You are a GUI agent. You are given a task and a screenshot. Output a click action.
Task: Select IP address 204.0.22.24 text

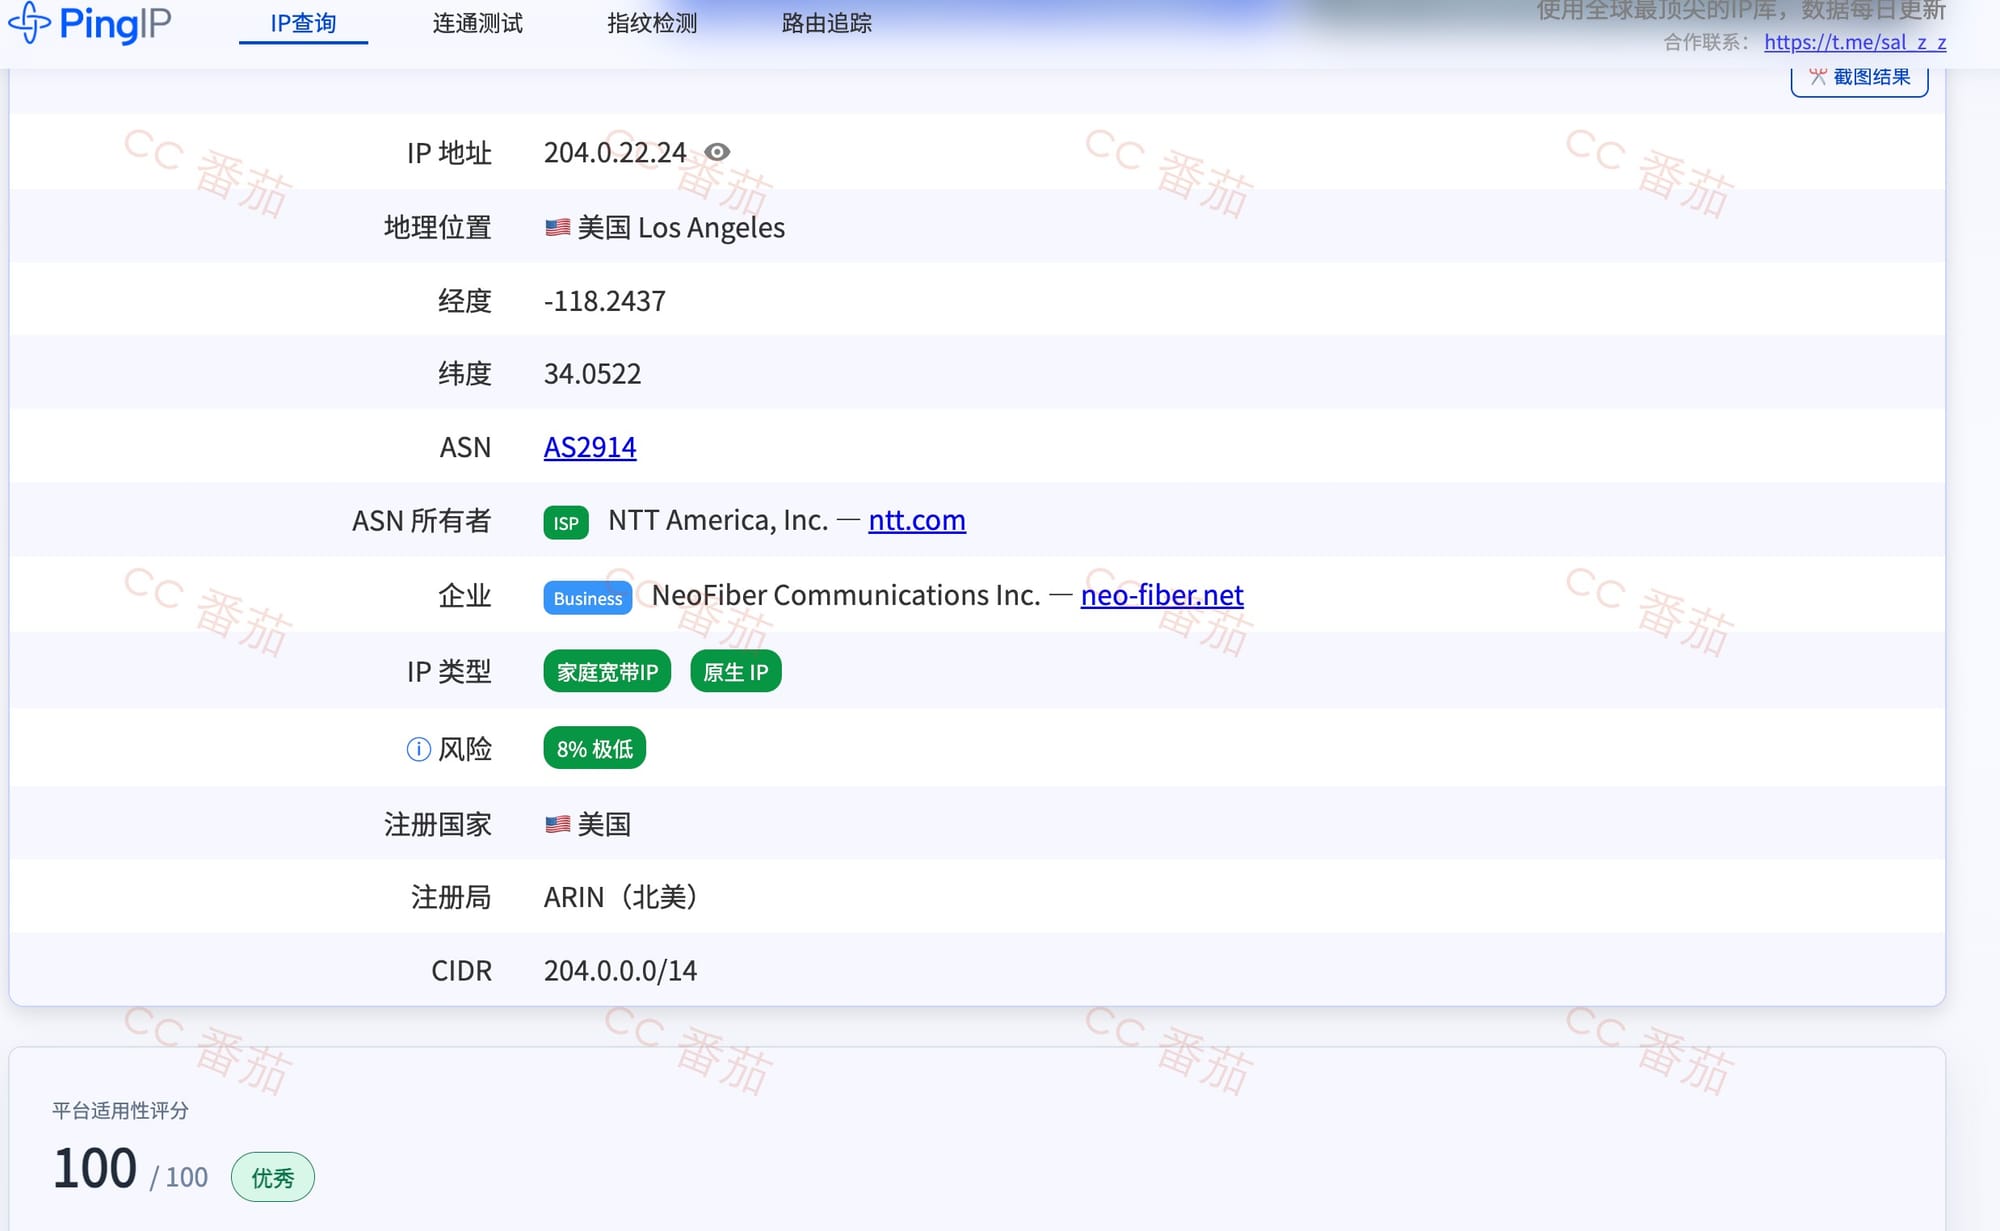tap(615, 152)
